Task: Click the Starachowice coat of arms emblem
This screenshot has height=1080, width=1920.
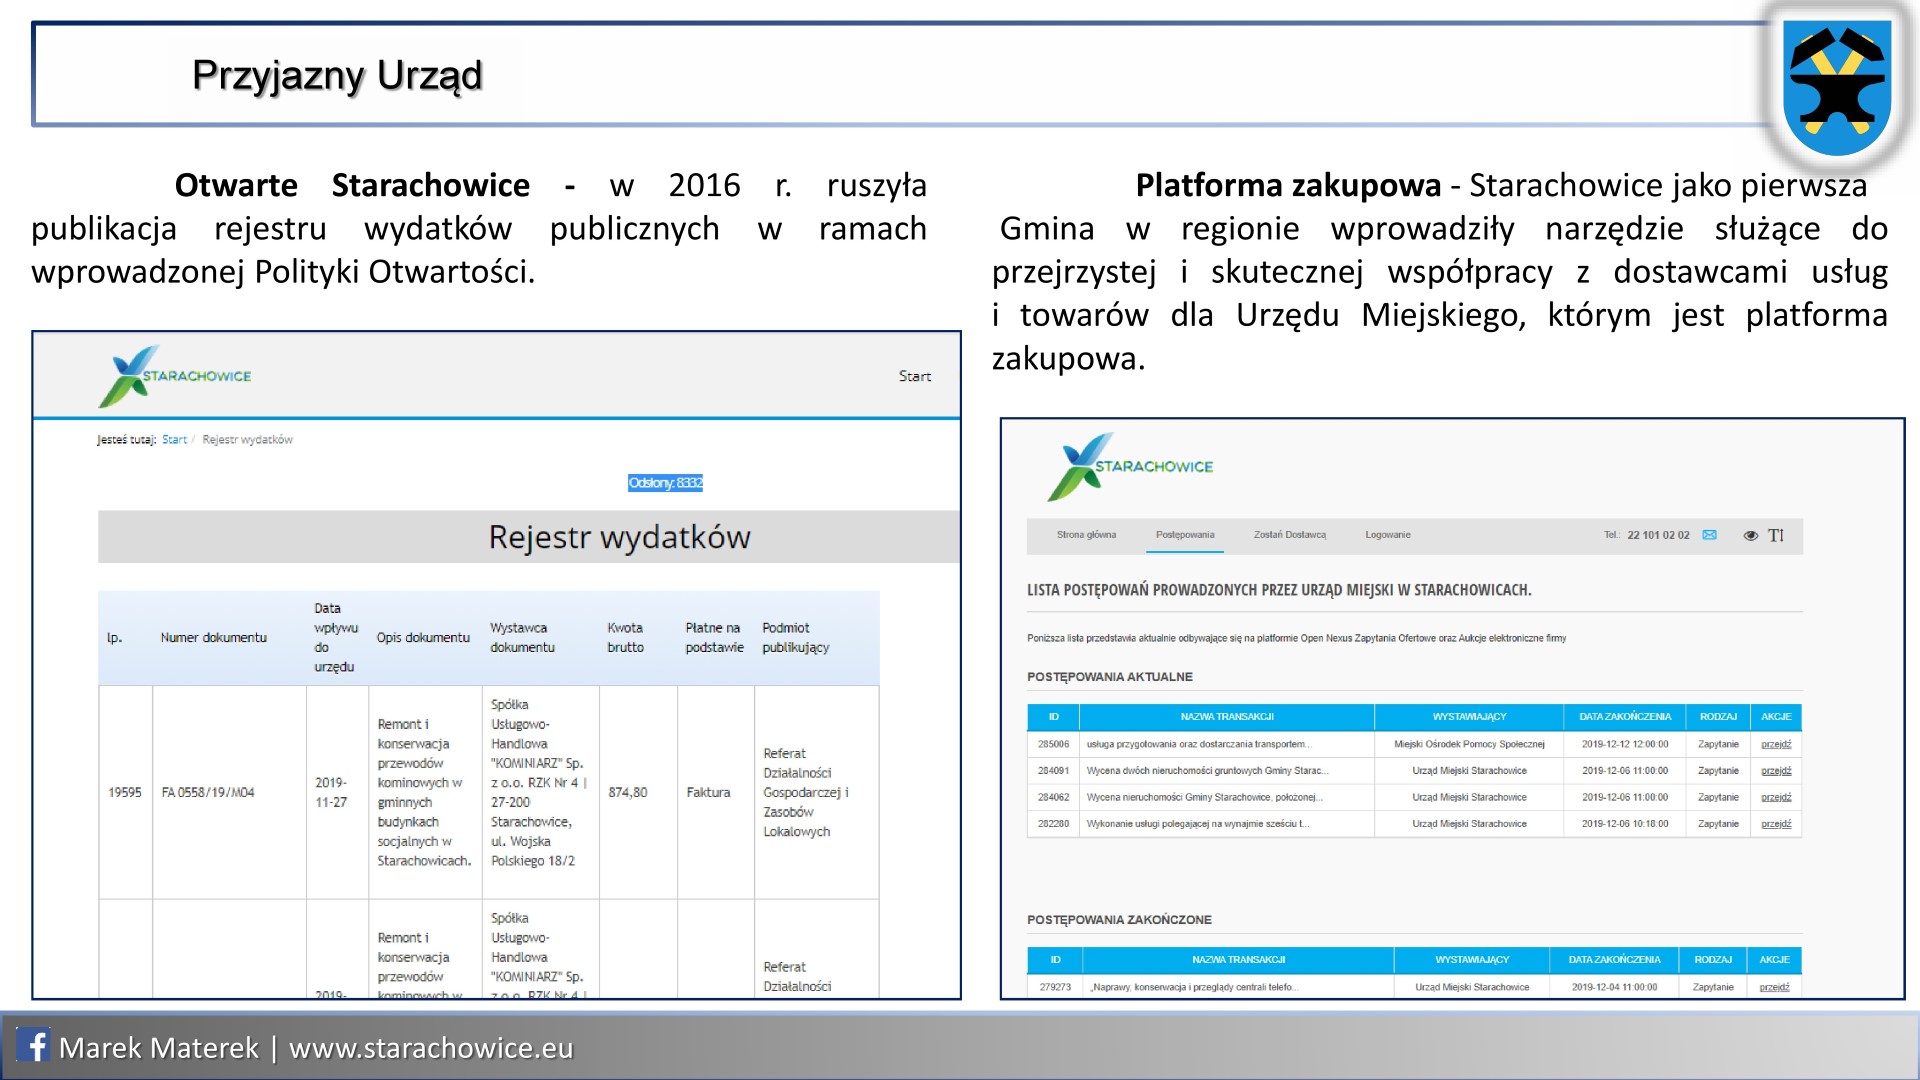Action: point(1838,87)
